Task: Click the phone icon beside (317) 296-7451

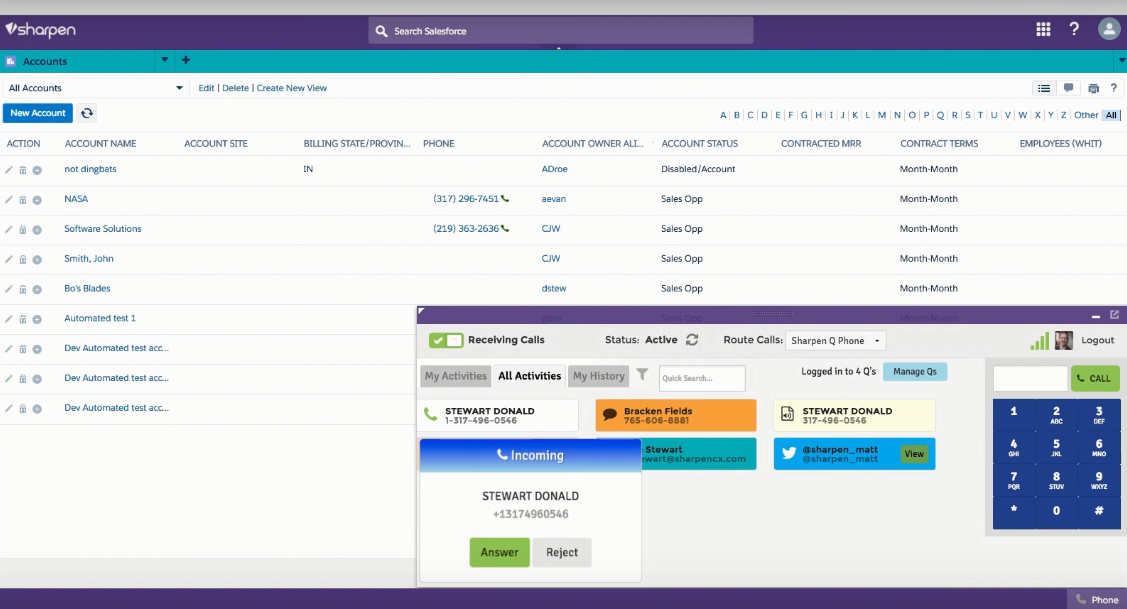Action: click(x=505, y=198)
